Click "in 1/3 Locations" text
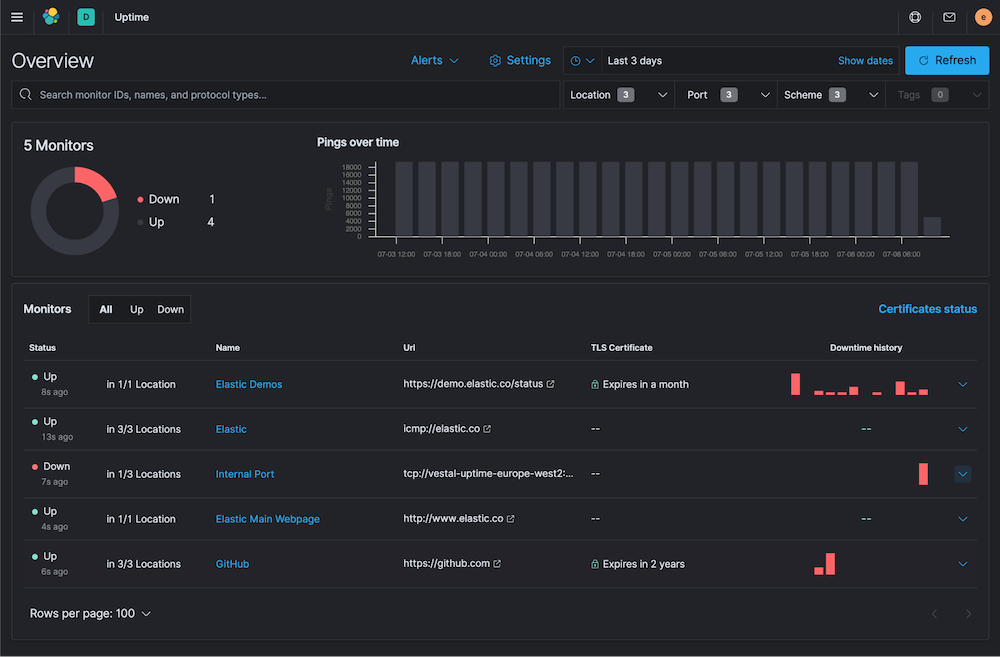Viewport: 1000px width, 657px height. pos(143,474)
